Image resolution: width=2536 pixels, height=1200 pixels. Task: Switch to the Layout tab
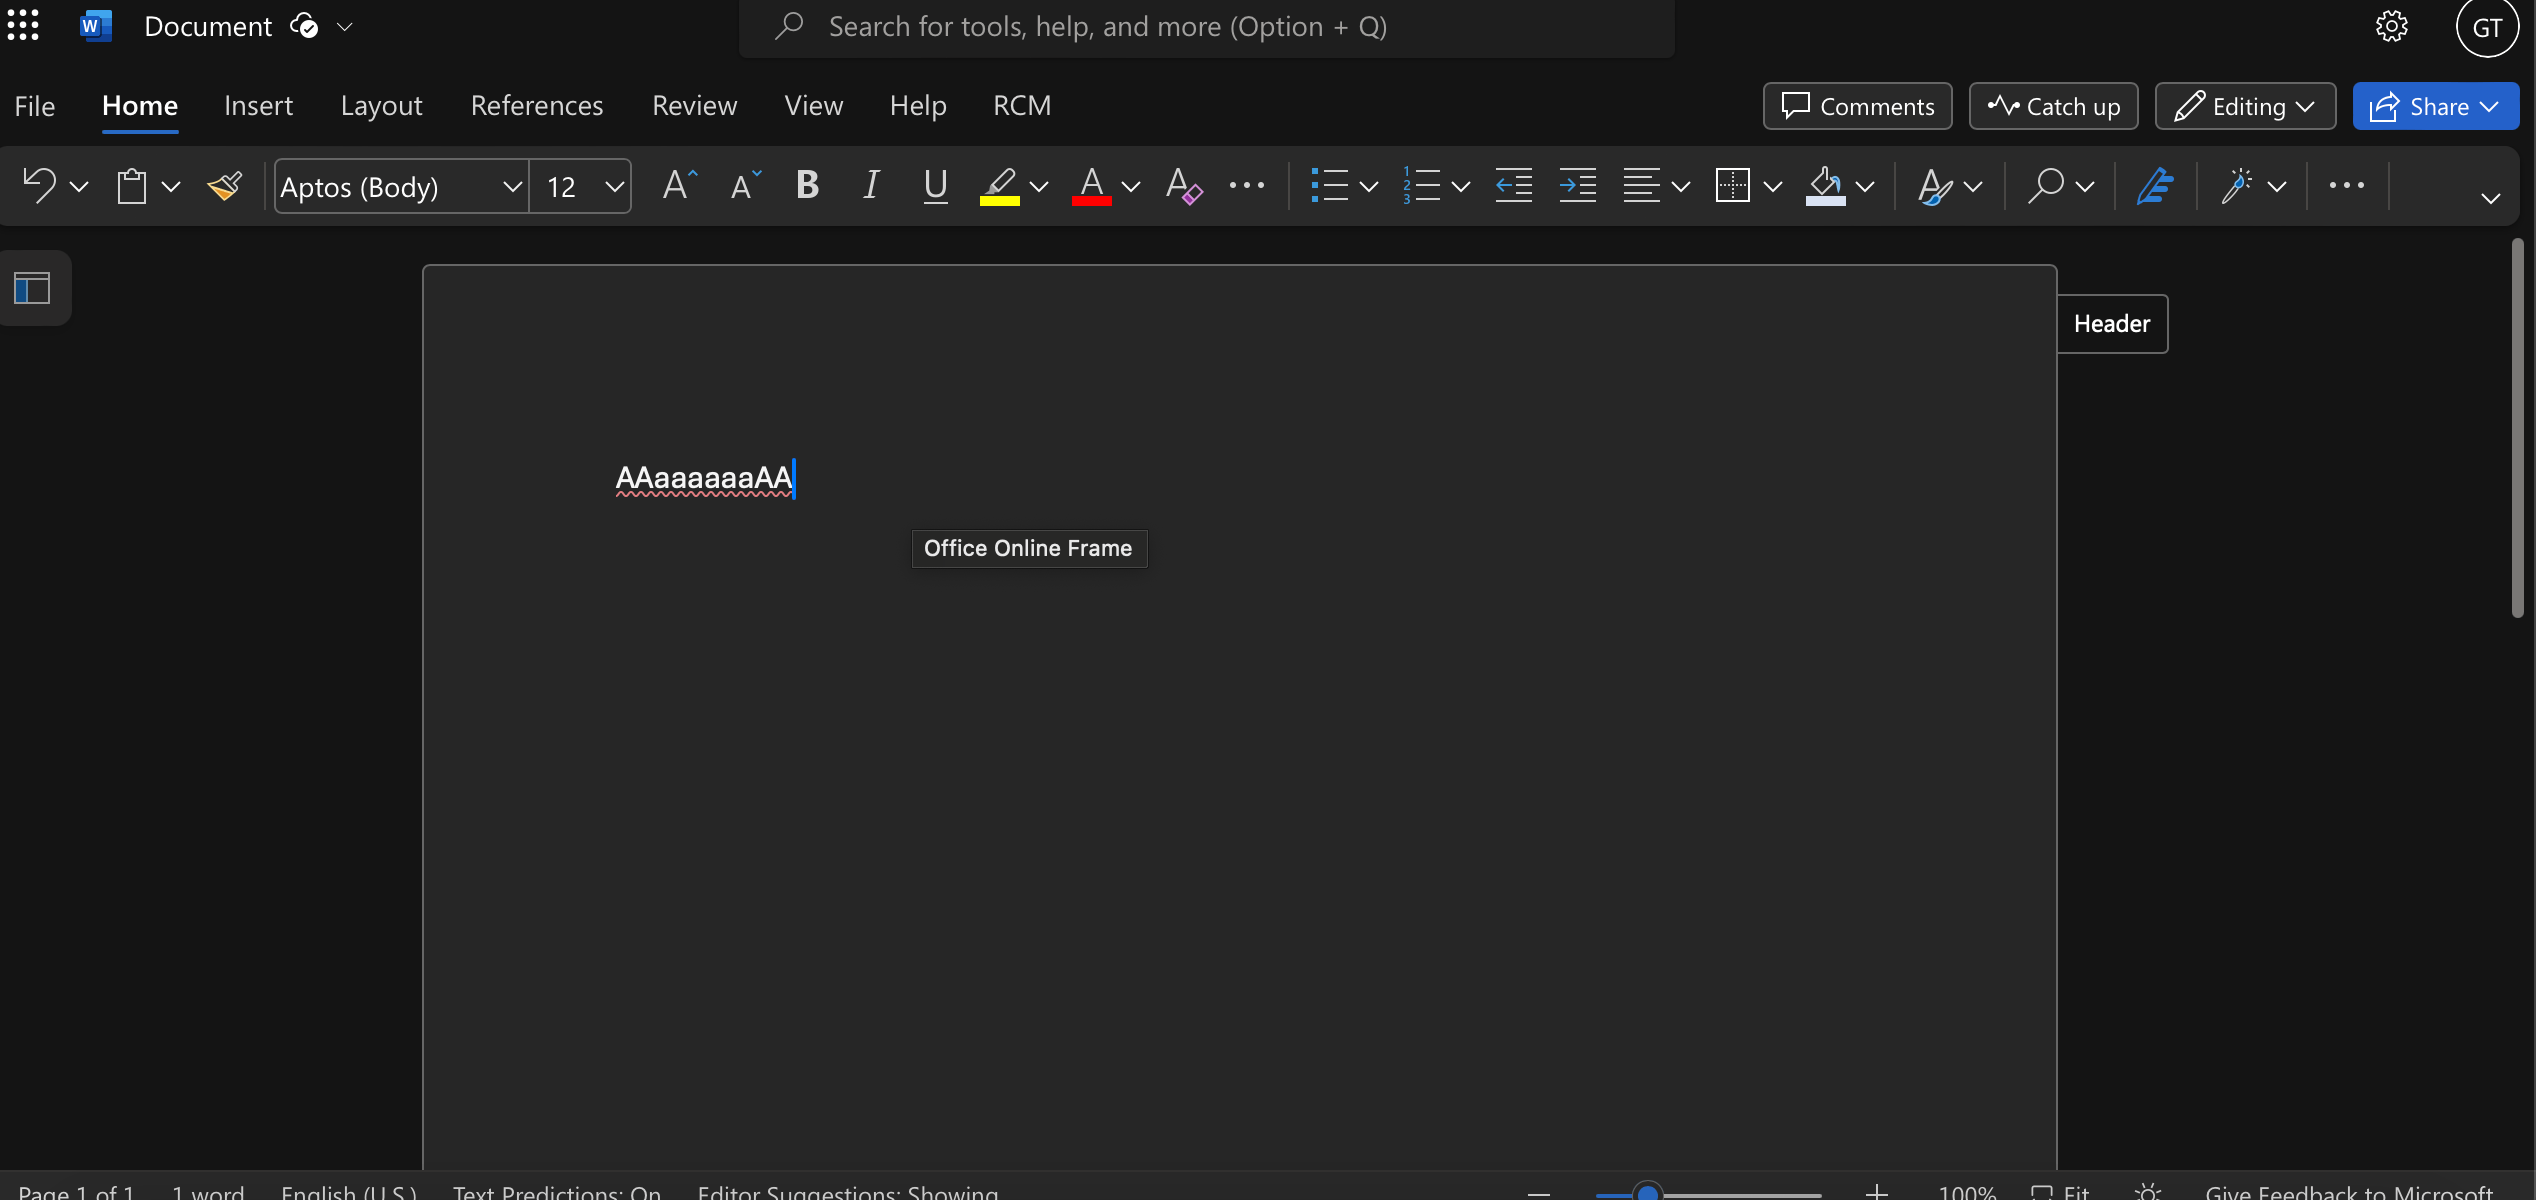point(381,106)
